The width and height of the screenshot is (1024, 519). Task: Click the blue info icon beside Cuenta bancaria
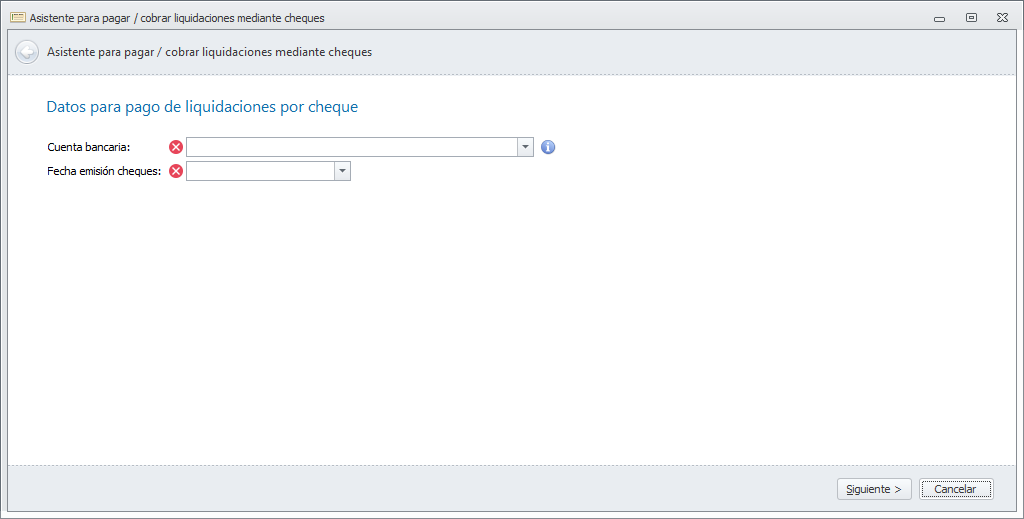548,147
